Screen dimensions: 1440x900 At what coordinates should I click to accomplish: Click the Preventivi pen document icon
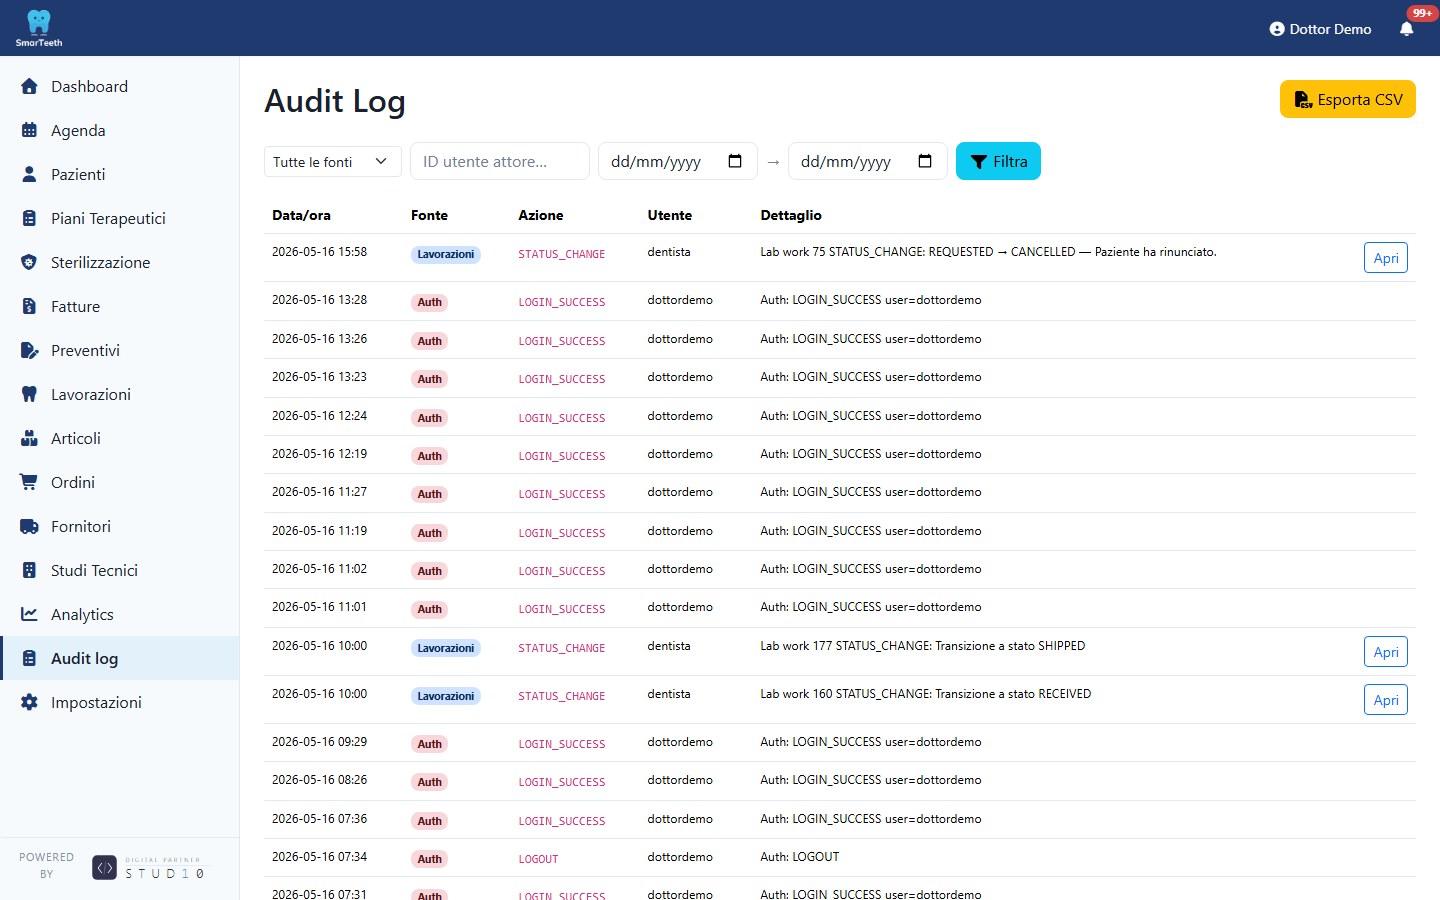(x=29, y=350)
